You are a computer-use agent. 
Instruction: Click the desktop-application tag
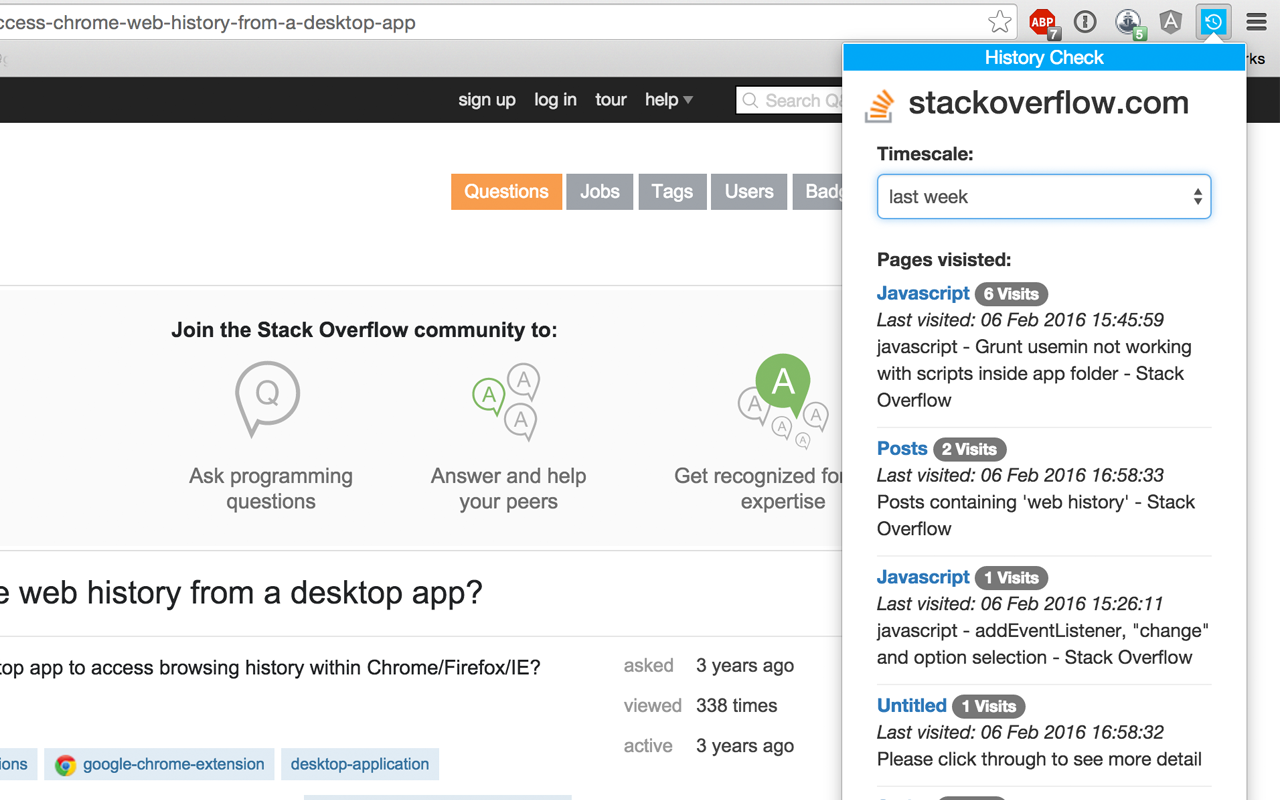pos(360,765)
